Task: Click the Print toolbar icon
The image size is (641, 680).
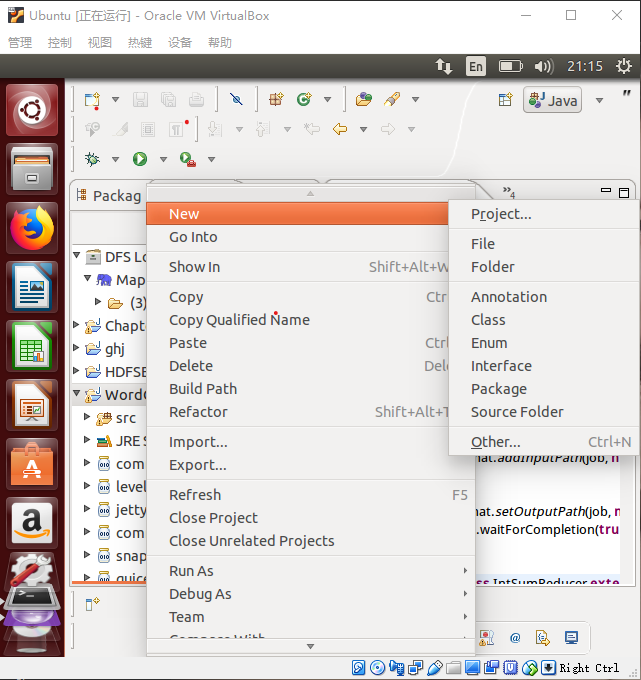Action: [196, 100]
